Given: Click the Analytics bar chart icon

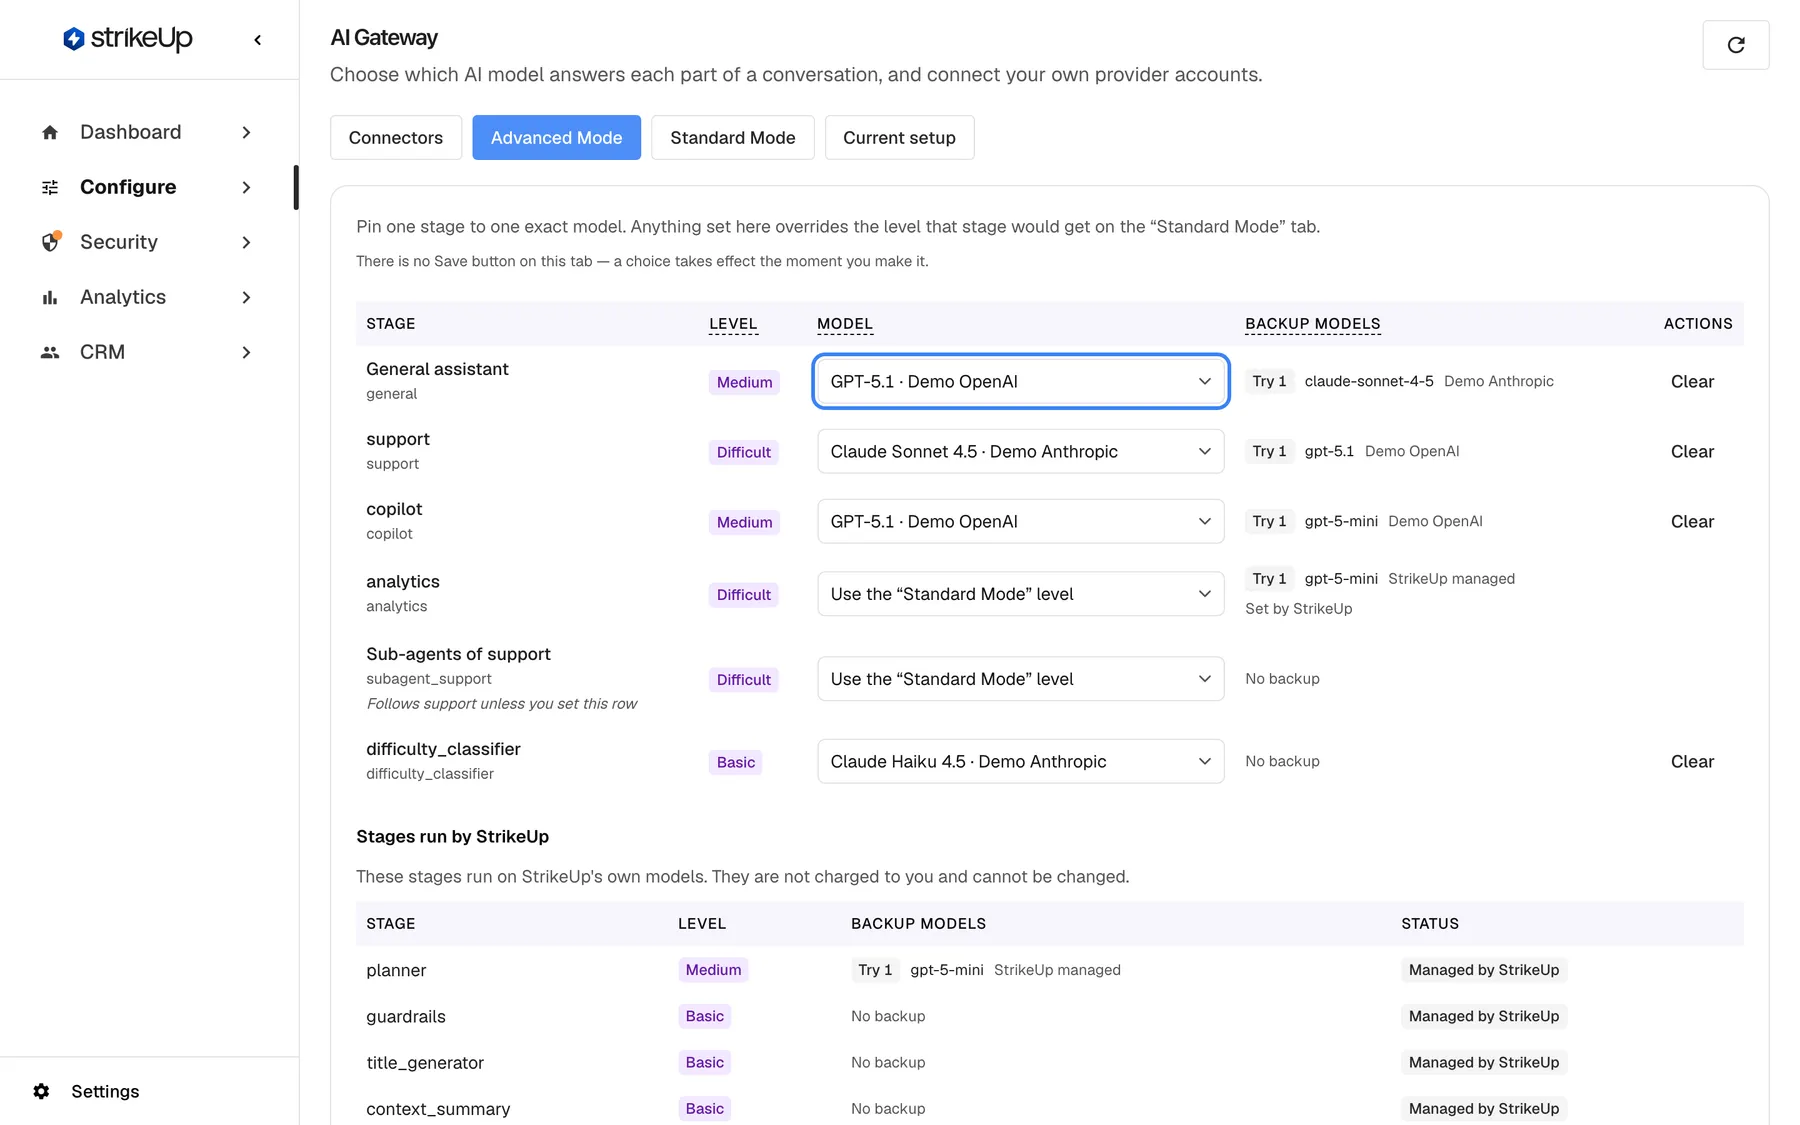Looking at the screenshot, I should click(50, 297).
